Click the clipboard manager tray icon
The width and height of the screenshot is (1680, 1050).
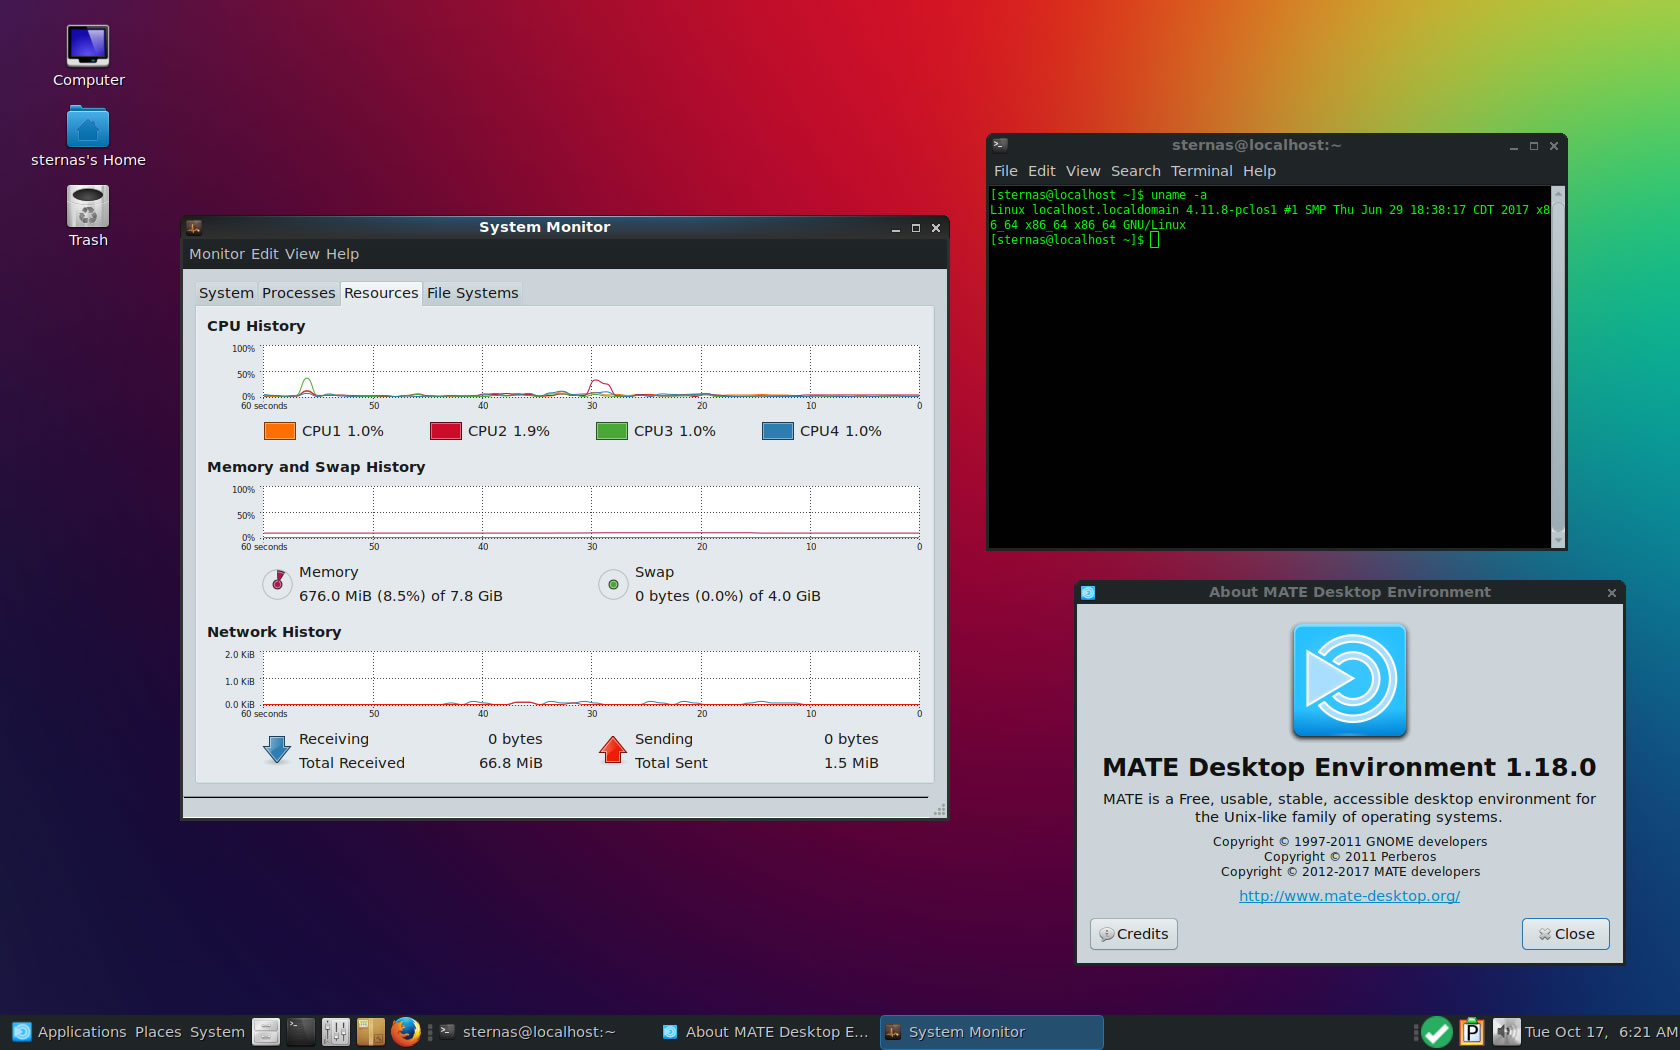[x=1472, y=1032]
